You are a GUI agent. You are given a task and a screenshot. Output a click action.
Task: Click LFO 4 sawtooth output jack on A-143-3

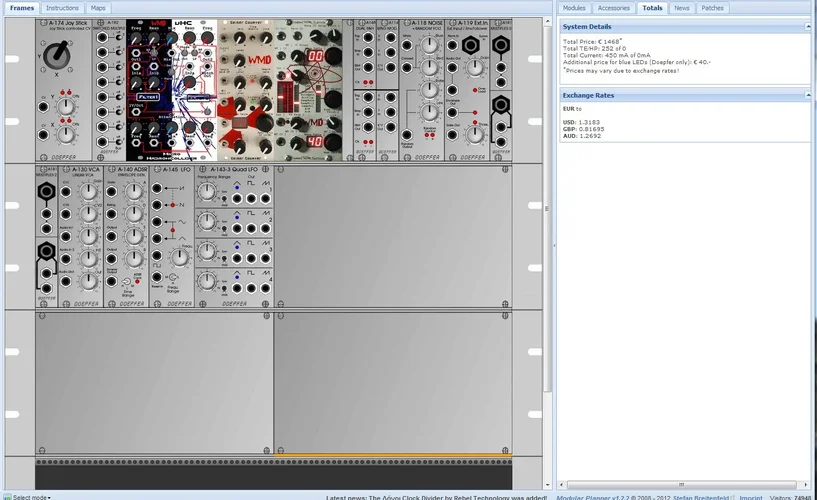tap(265, 288)
